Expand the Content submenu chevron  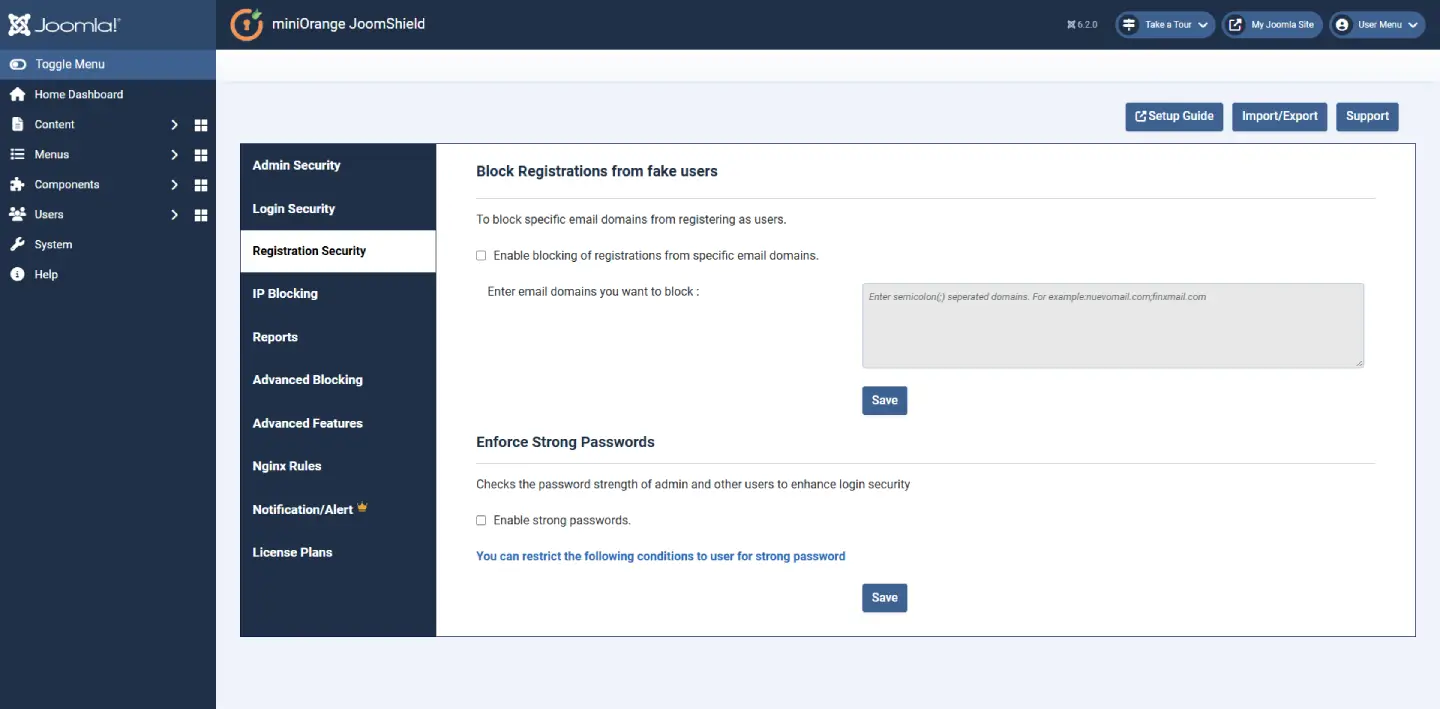click(x=174, y=125)
